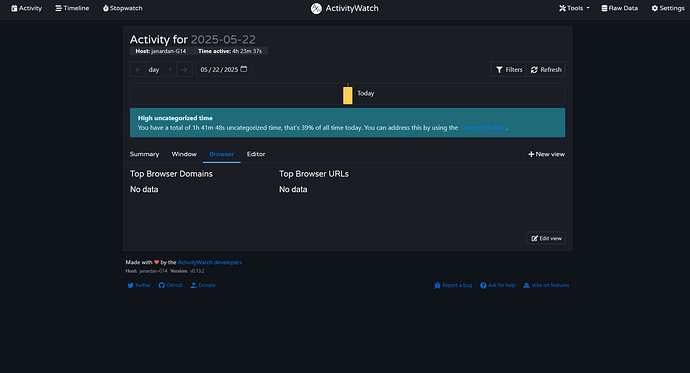Open the Activity page from navbar
Screen dimensions: 690x373
tap(26, 8)
